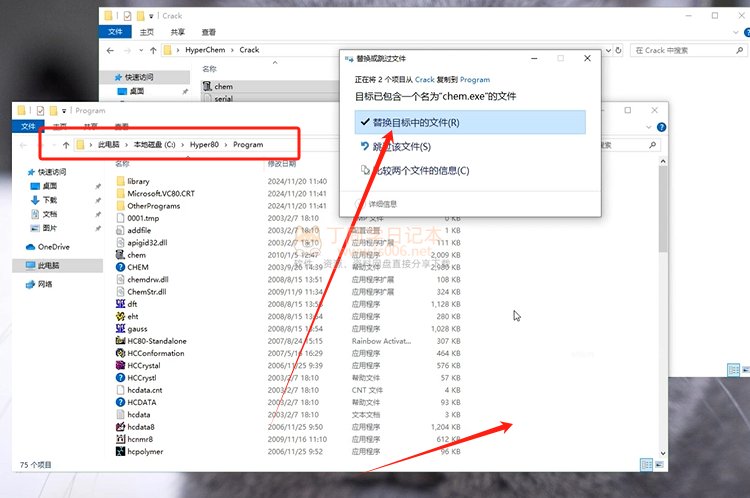Expand the ribbon in Program window
The width and height of the screenshot is (750, 498).
(649, 127)
